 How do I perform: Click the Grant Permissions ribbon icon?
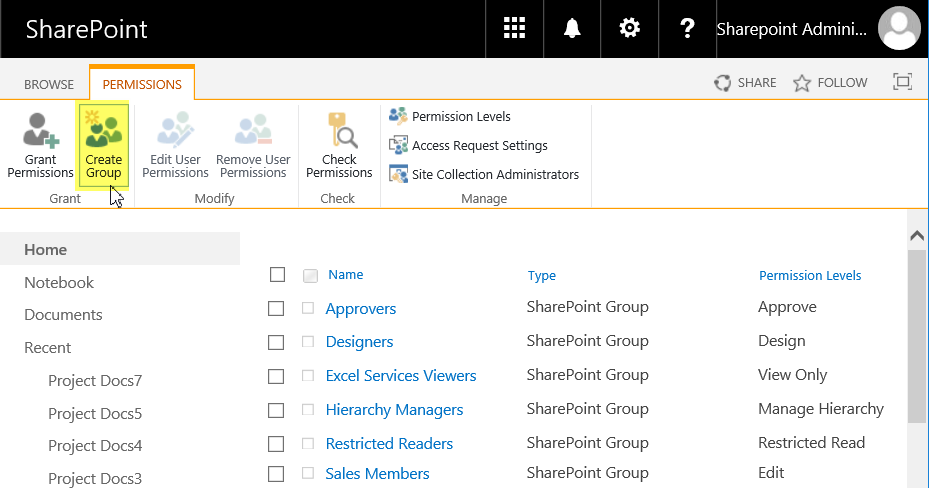40,145
